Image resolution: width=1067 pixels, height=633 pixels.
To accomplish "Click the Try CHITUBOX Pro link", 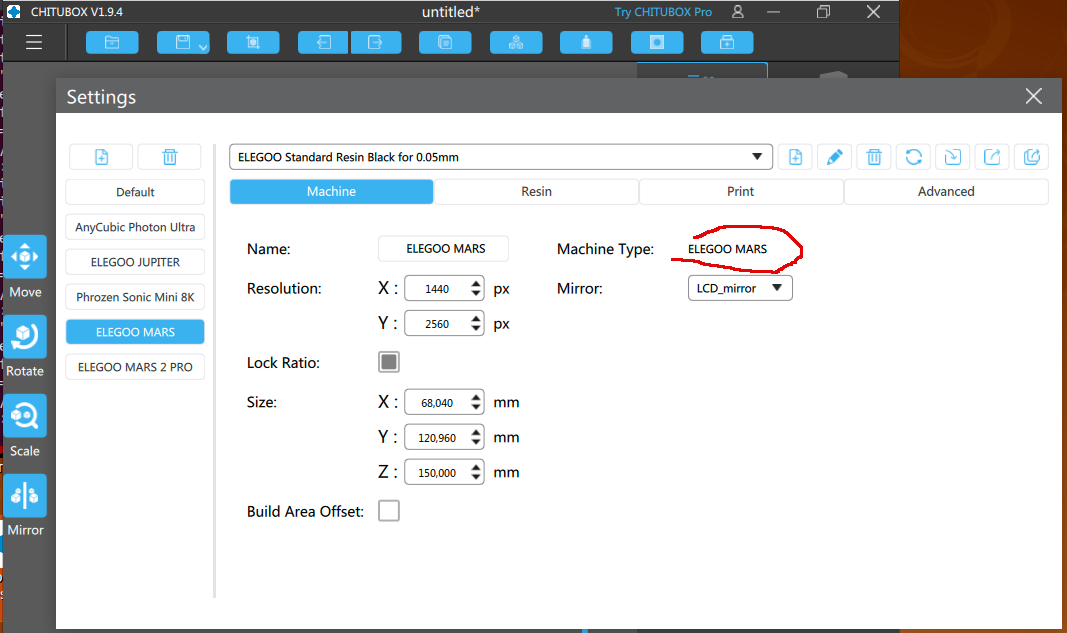I will [x=663, y=12].
